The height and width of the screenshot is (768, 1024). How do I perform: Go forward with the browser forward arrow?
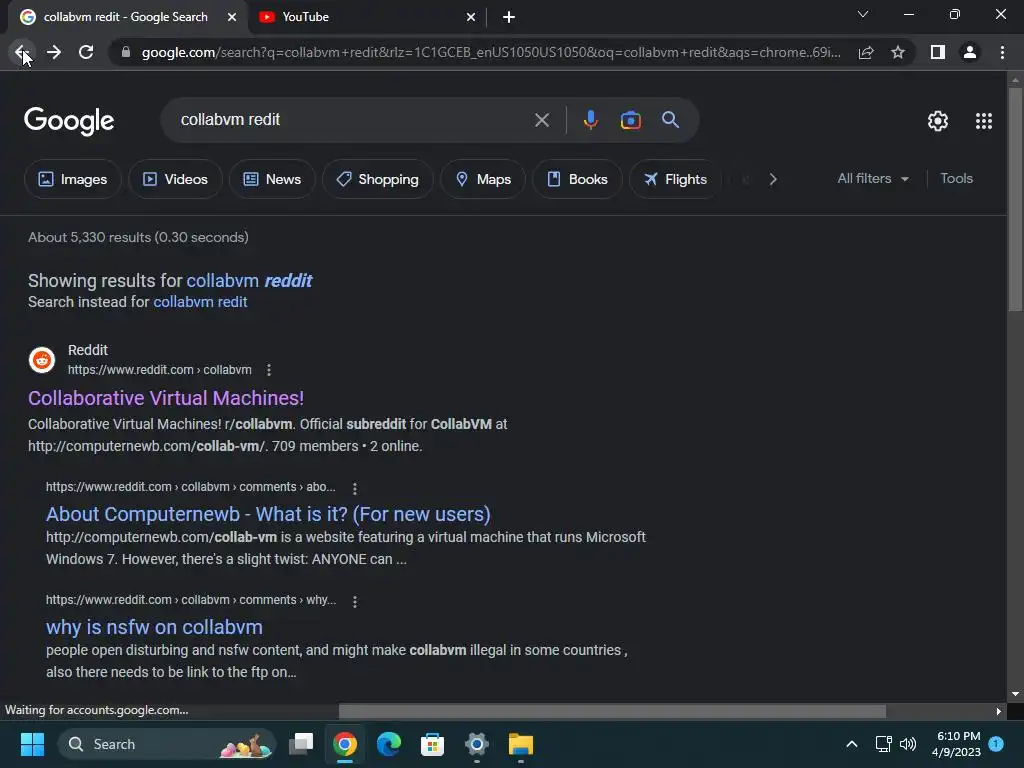54,52
